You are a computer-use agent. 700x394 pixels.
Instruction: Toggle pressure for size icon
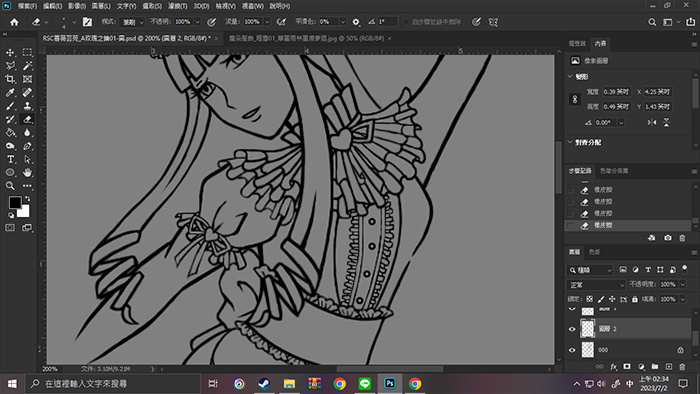point(476,22)
